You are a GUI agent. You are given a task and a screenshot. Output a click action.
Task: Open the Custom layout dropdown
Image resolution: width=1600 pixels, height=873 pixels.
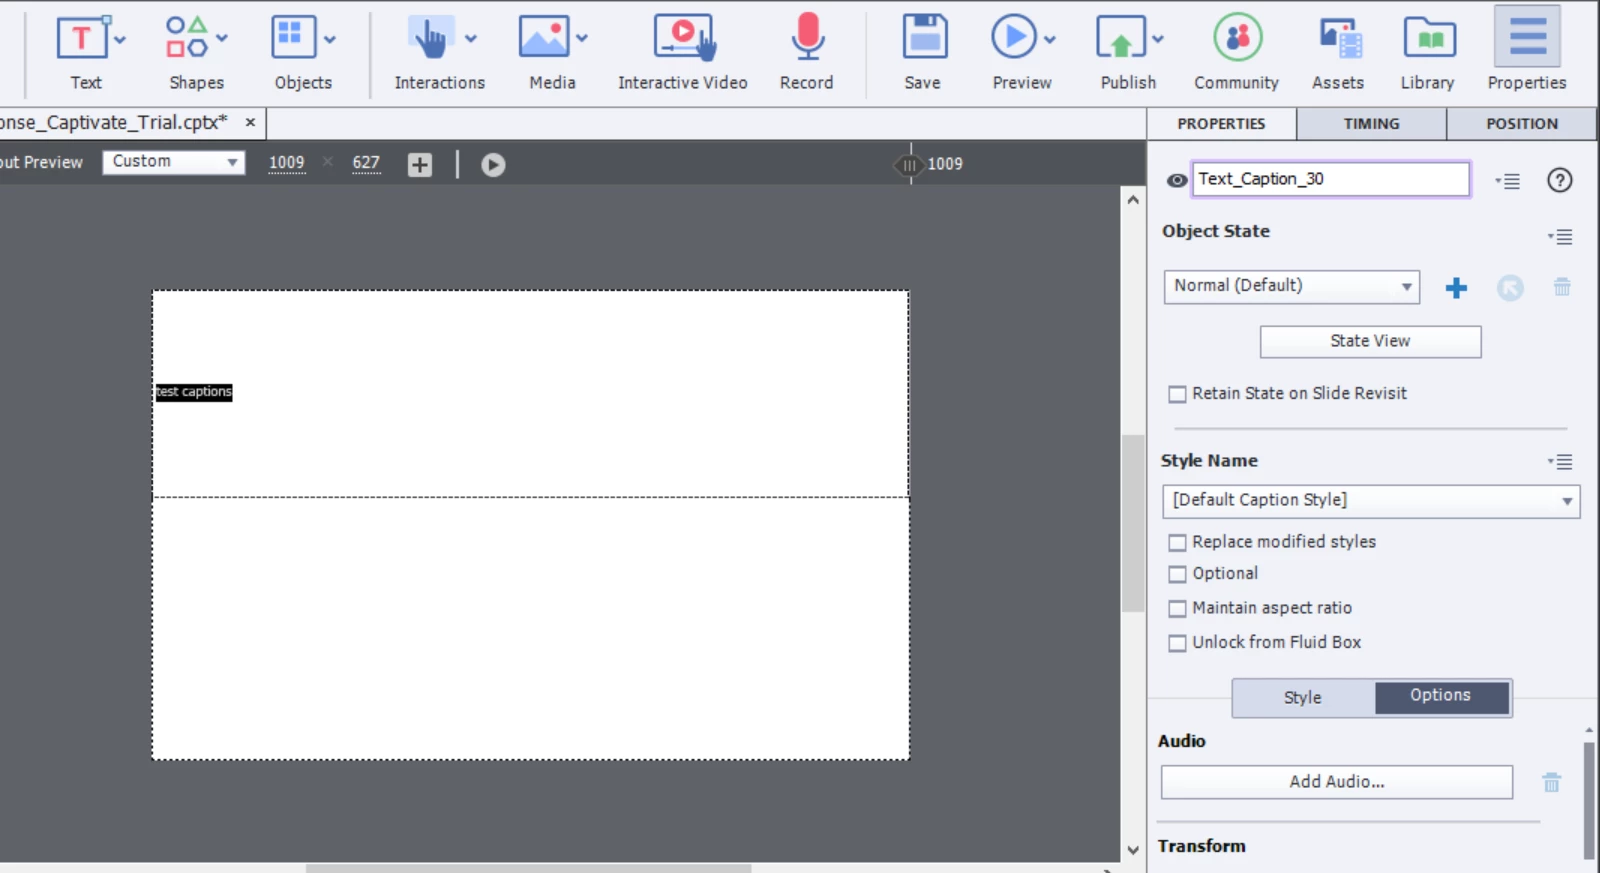[174, 162]
